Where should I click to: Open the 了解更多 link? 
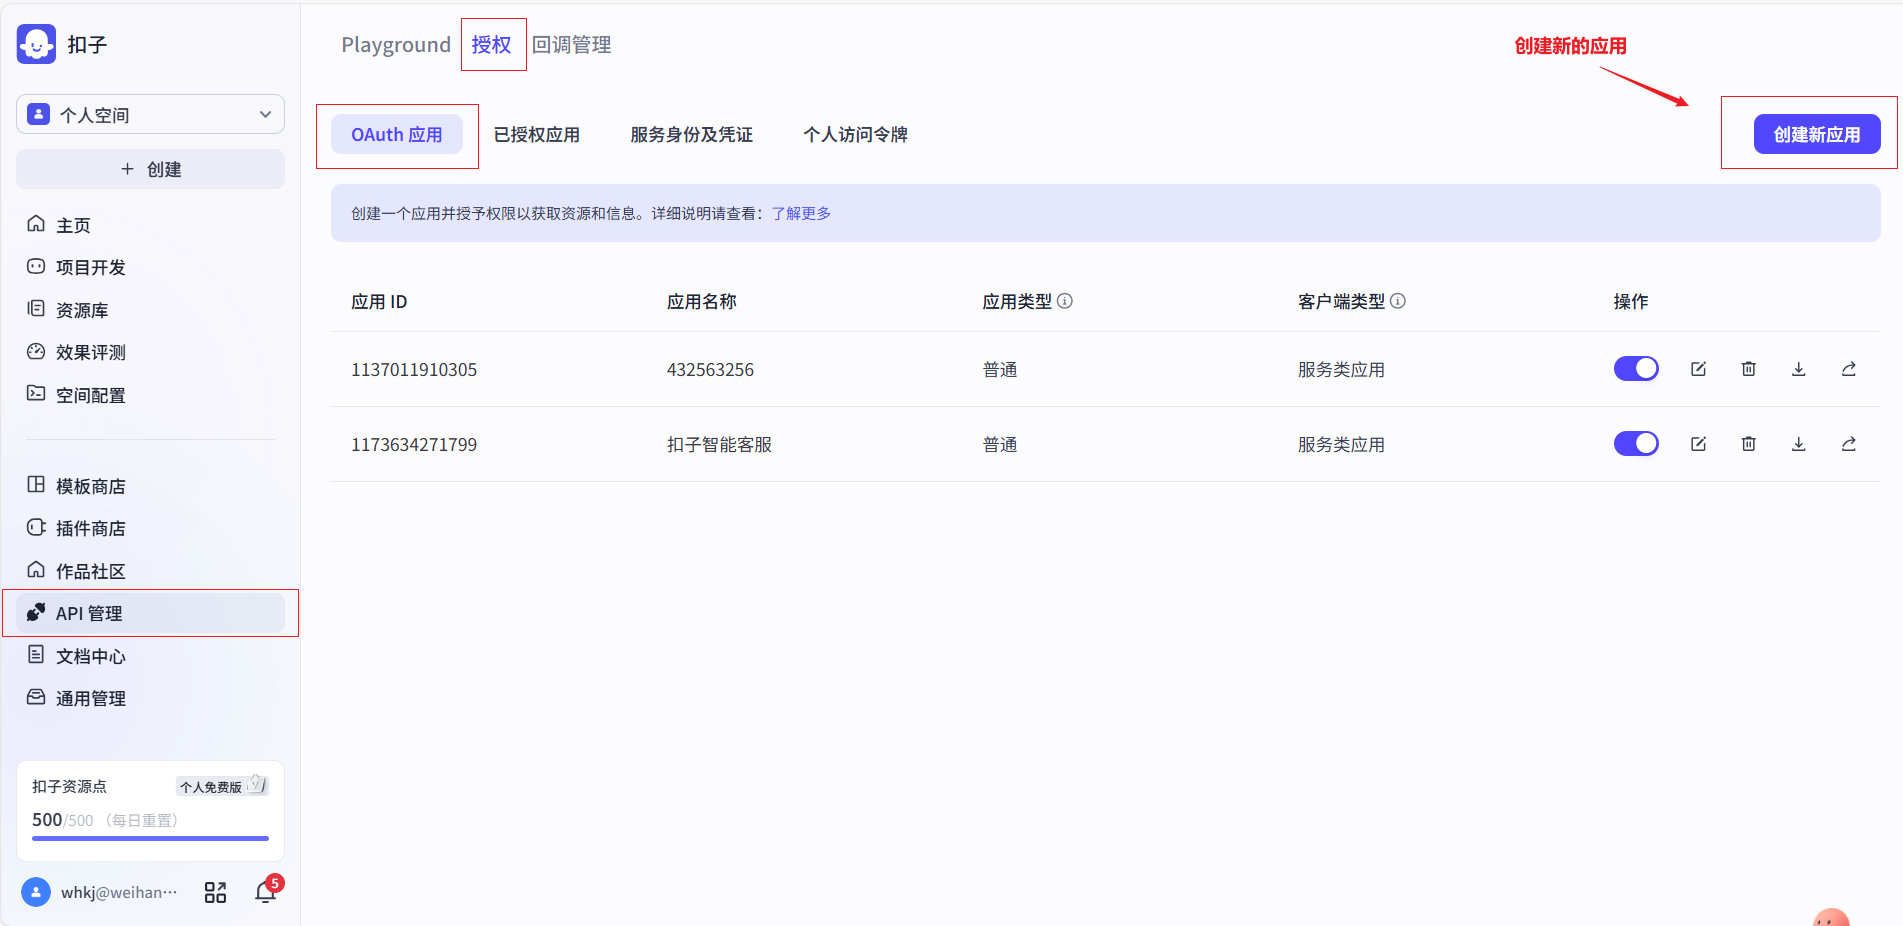pyautogui.click(x=801, y=213)
